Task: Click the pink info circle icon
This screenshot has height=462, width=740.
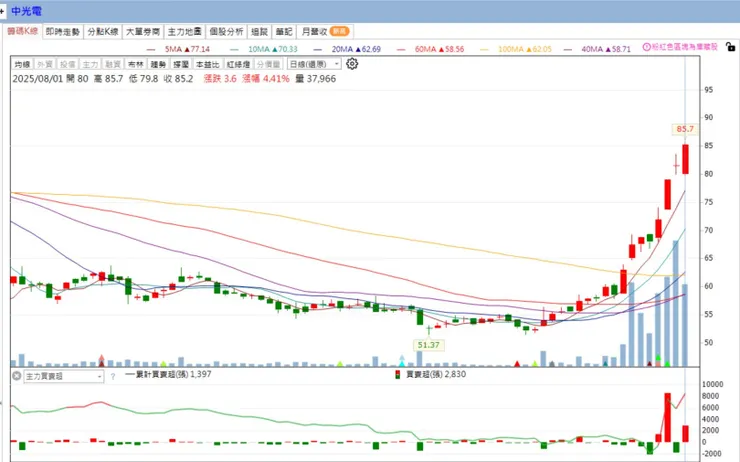Action: [x=647, y=47]
